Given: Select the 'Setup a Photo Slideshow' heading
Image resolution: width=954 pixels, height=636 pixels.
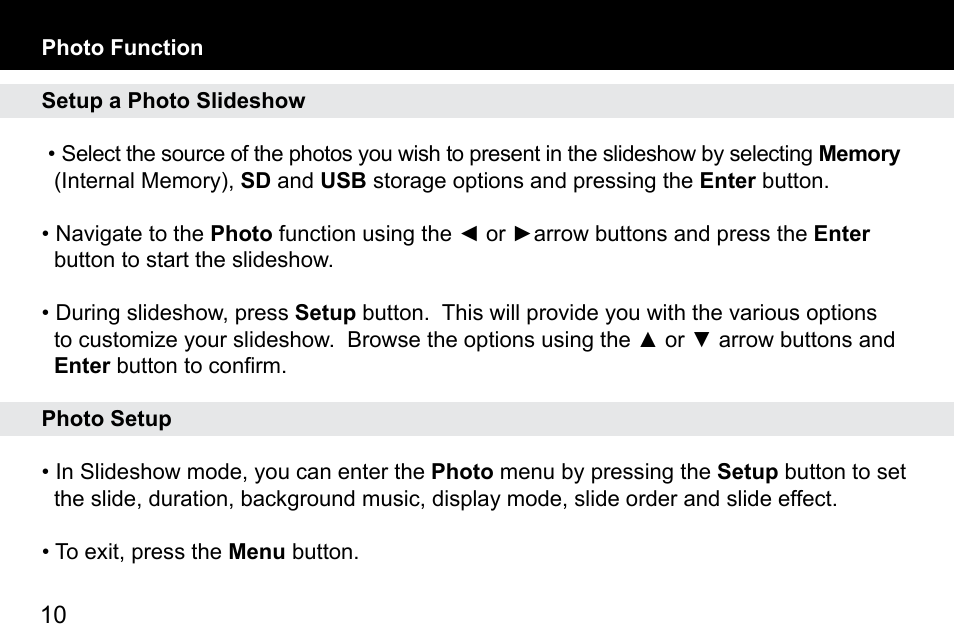Looking at the screenshot, I should point(173,100).
